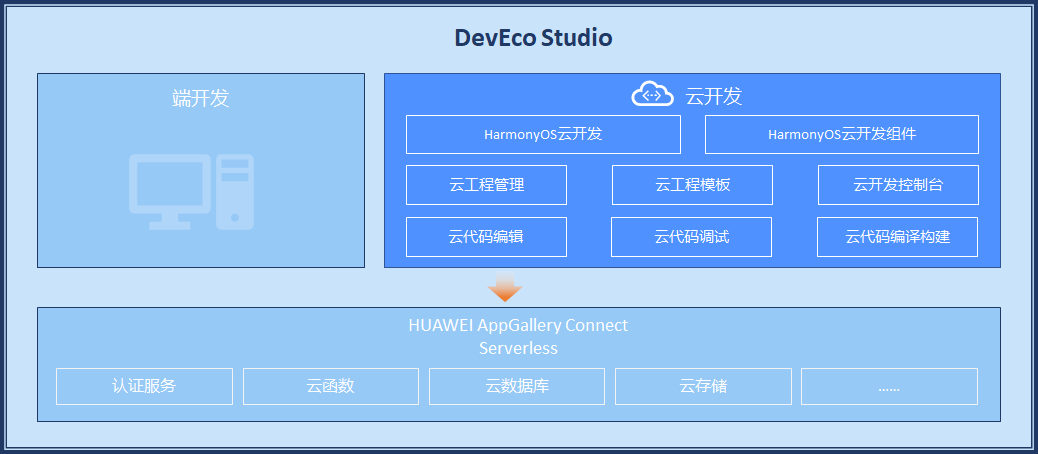Viewport: 1038px width, 454px height.
Task: Click the cloud icon beside 云开发
Action: [x=652, y=94]
